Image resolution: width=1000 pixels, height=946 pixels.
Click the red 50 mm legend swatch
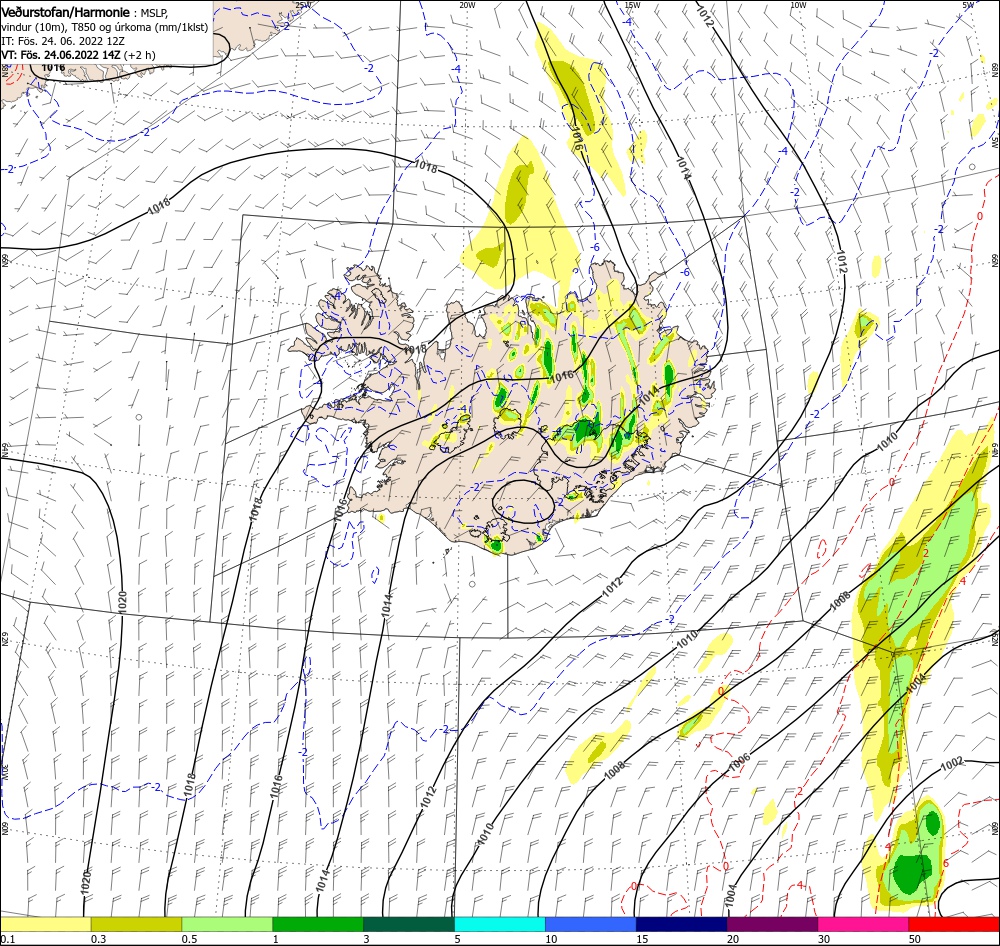954,924
